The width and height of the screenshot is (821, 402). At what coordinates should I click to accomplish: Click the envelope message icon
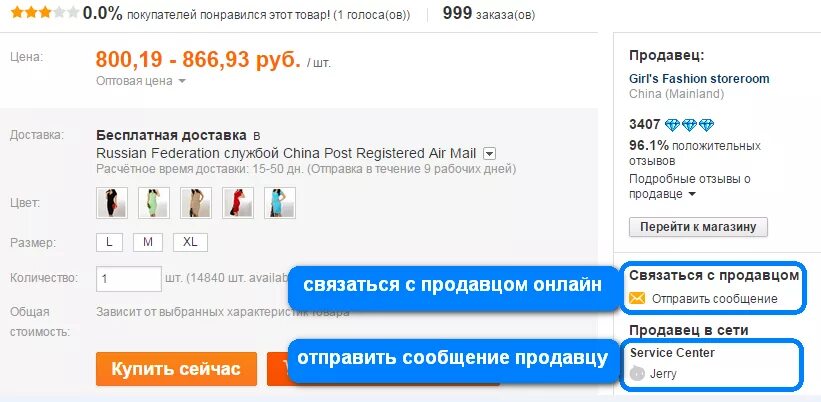[637, 299]
